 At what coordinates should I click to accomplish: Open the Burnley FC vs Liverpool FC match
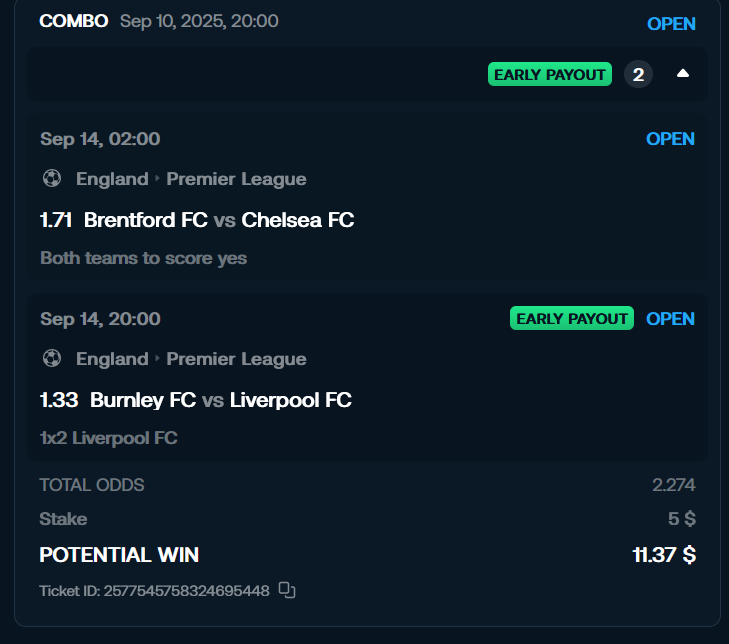pos(220,400)
